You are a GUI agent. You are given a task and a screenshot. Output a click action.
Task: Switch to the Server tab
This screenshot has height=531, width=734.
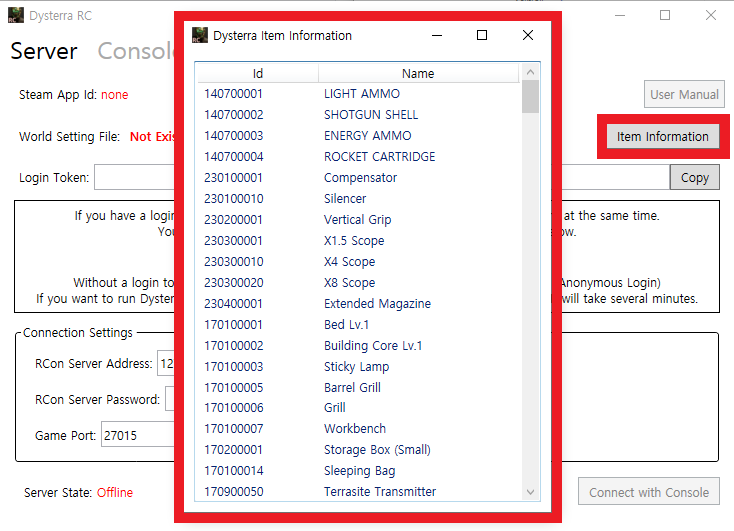tap(44, 51)
